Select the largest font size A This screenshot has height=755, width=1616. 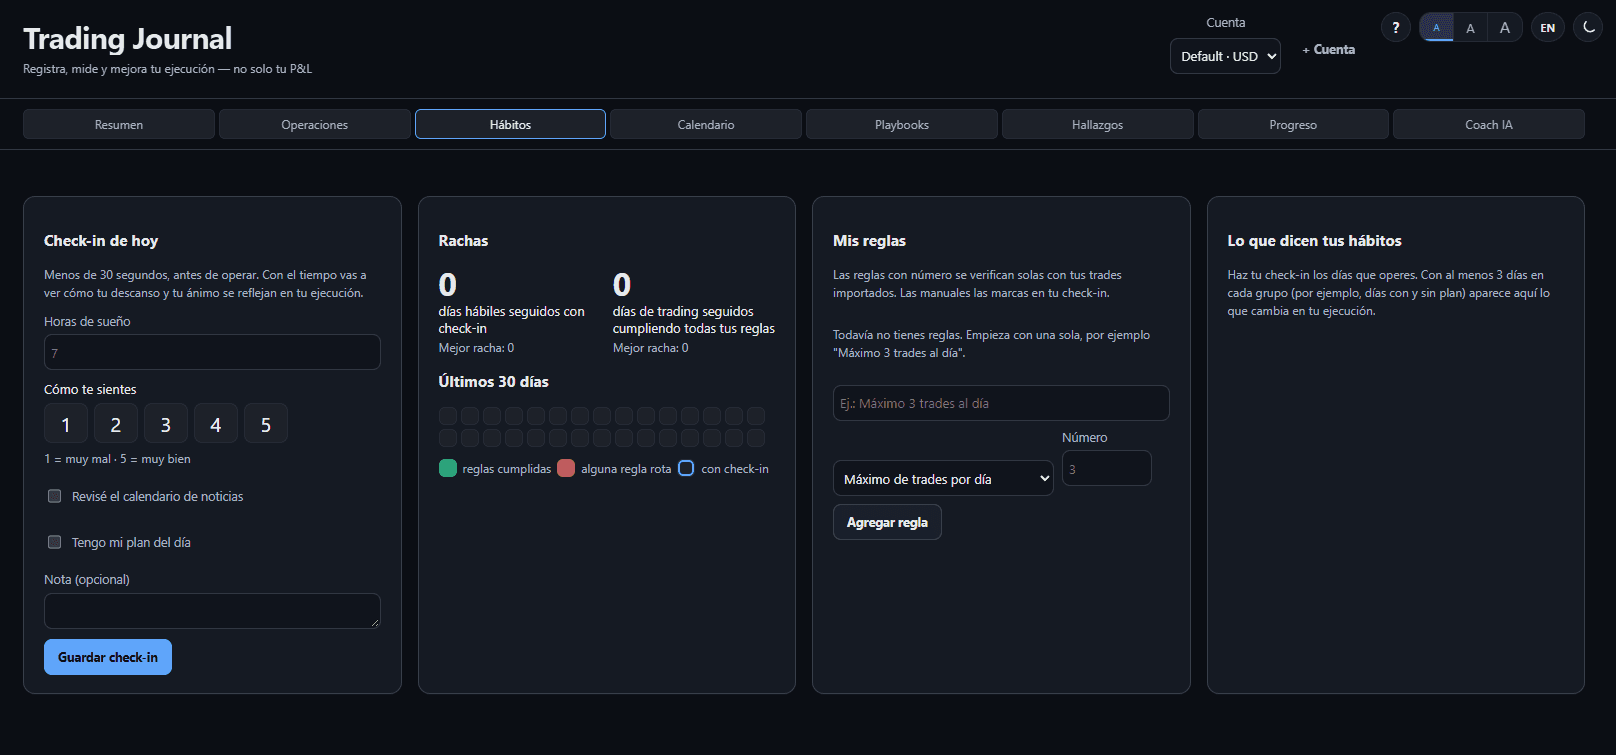[x=1505, y=28]
